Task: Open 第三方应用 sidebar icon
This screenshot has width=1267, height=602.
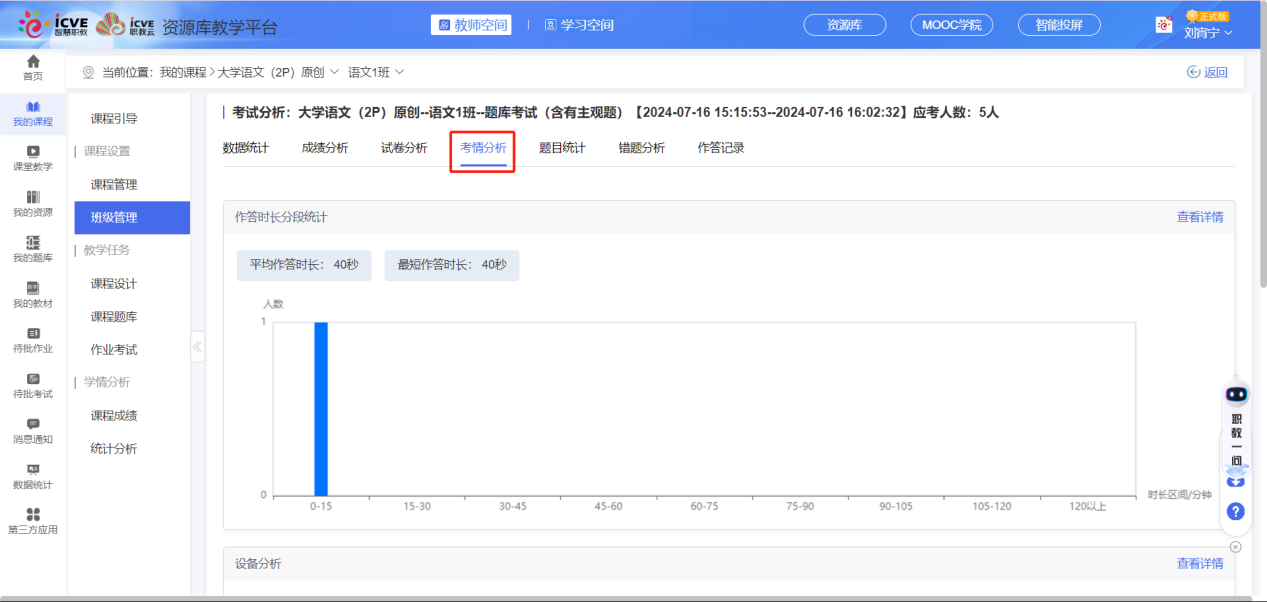Action: (33, 515)
